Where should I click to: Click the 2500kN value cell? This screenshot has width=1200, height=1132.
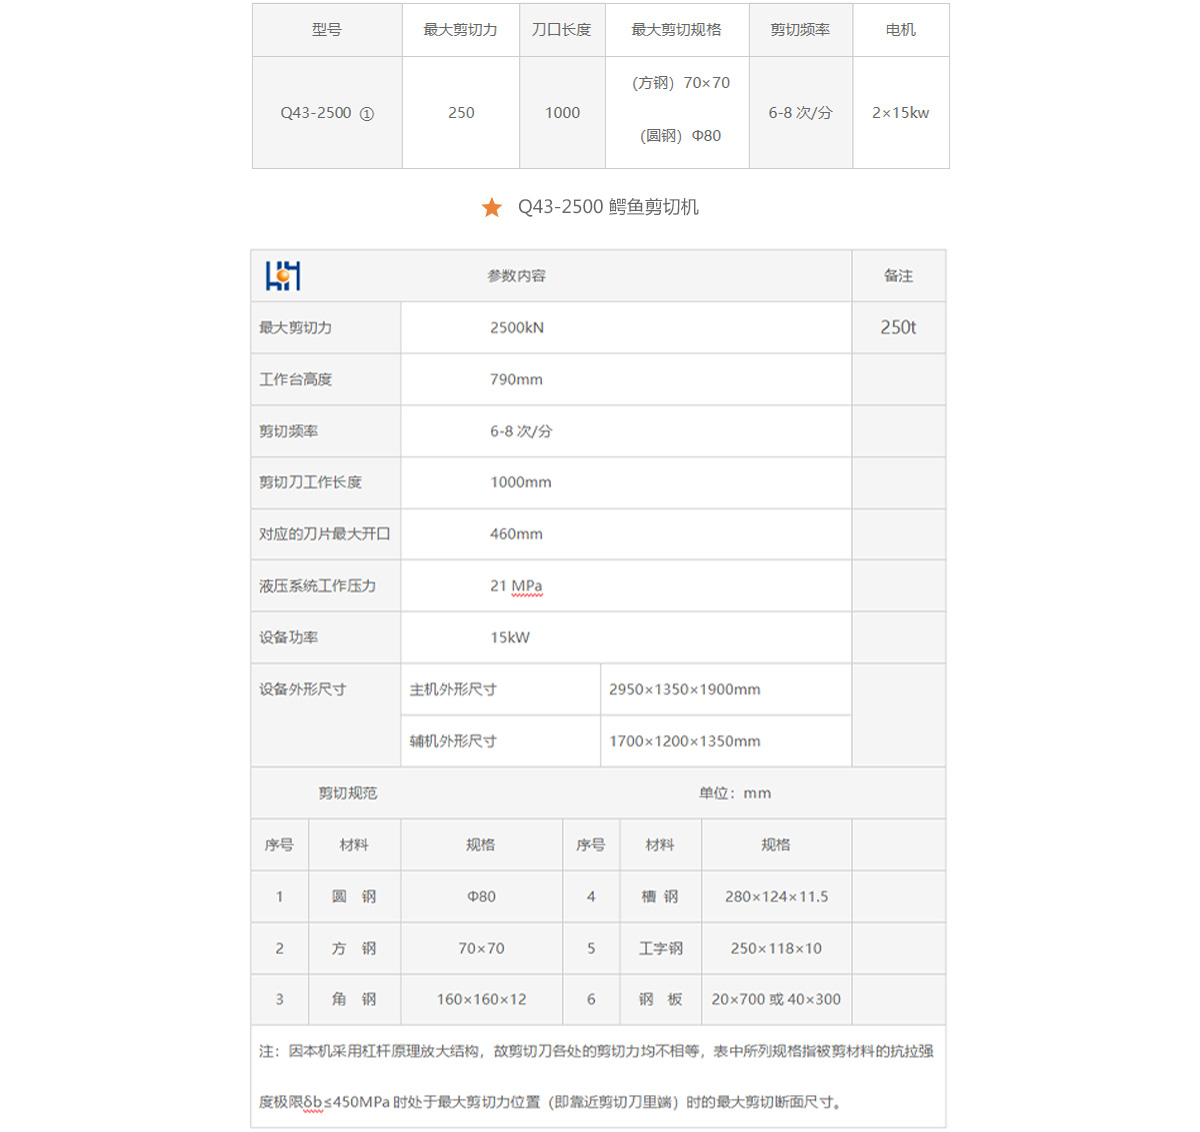(x=517, y=328)
